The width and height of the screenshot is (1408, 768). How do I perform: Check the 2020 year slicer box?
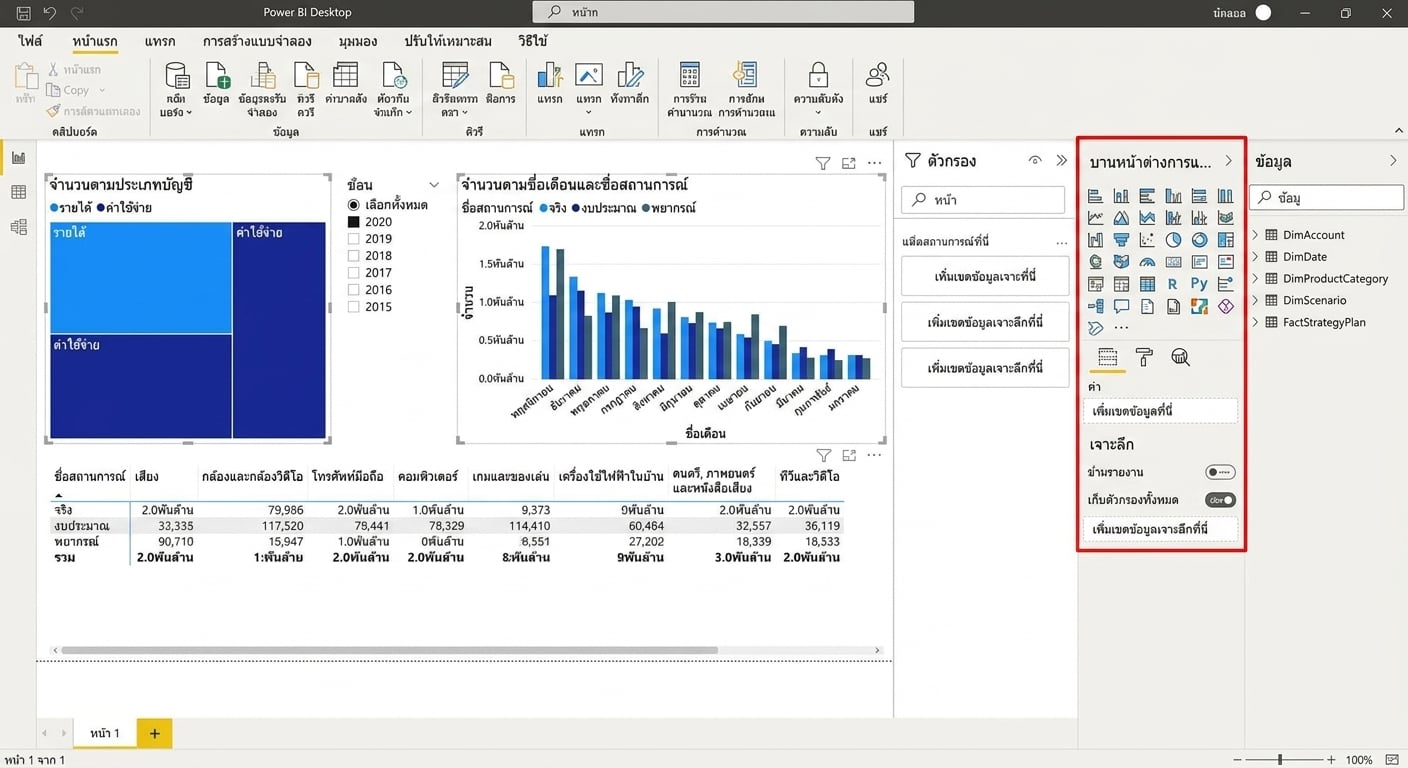tap(353, 222)
